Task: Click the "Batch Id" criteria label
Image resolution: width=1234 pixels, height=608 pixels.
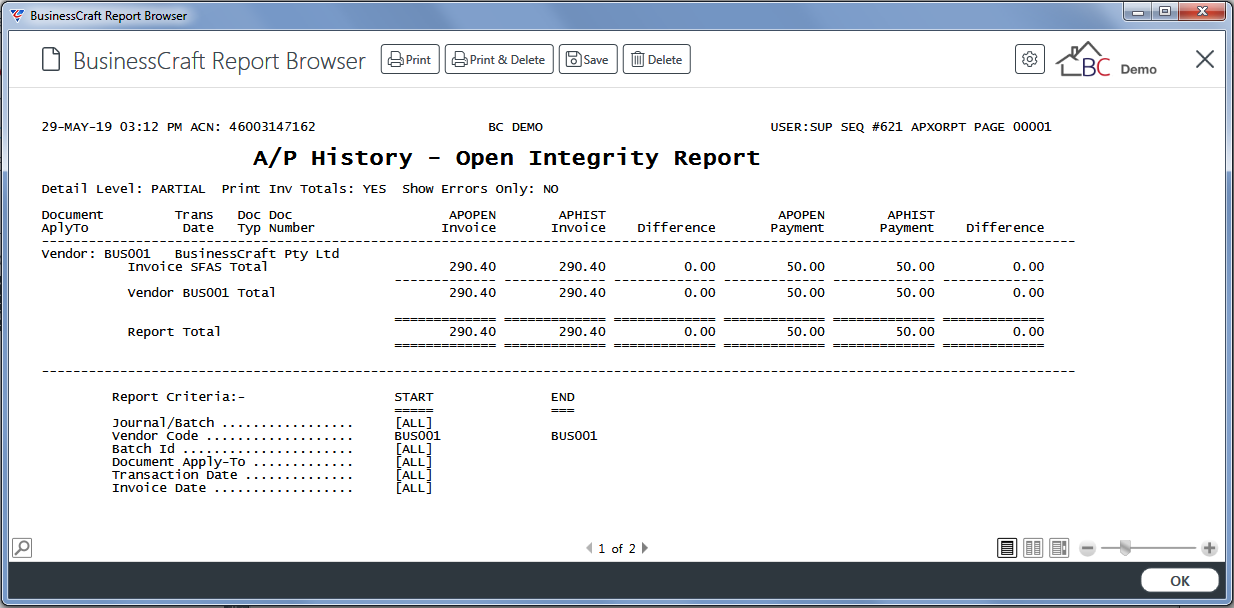Action: click(x=143, y=449)
